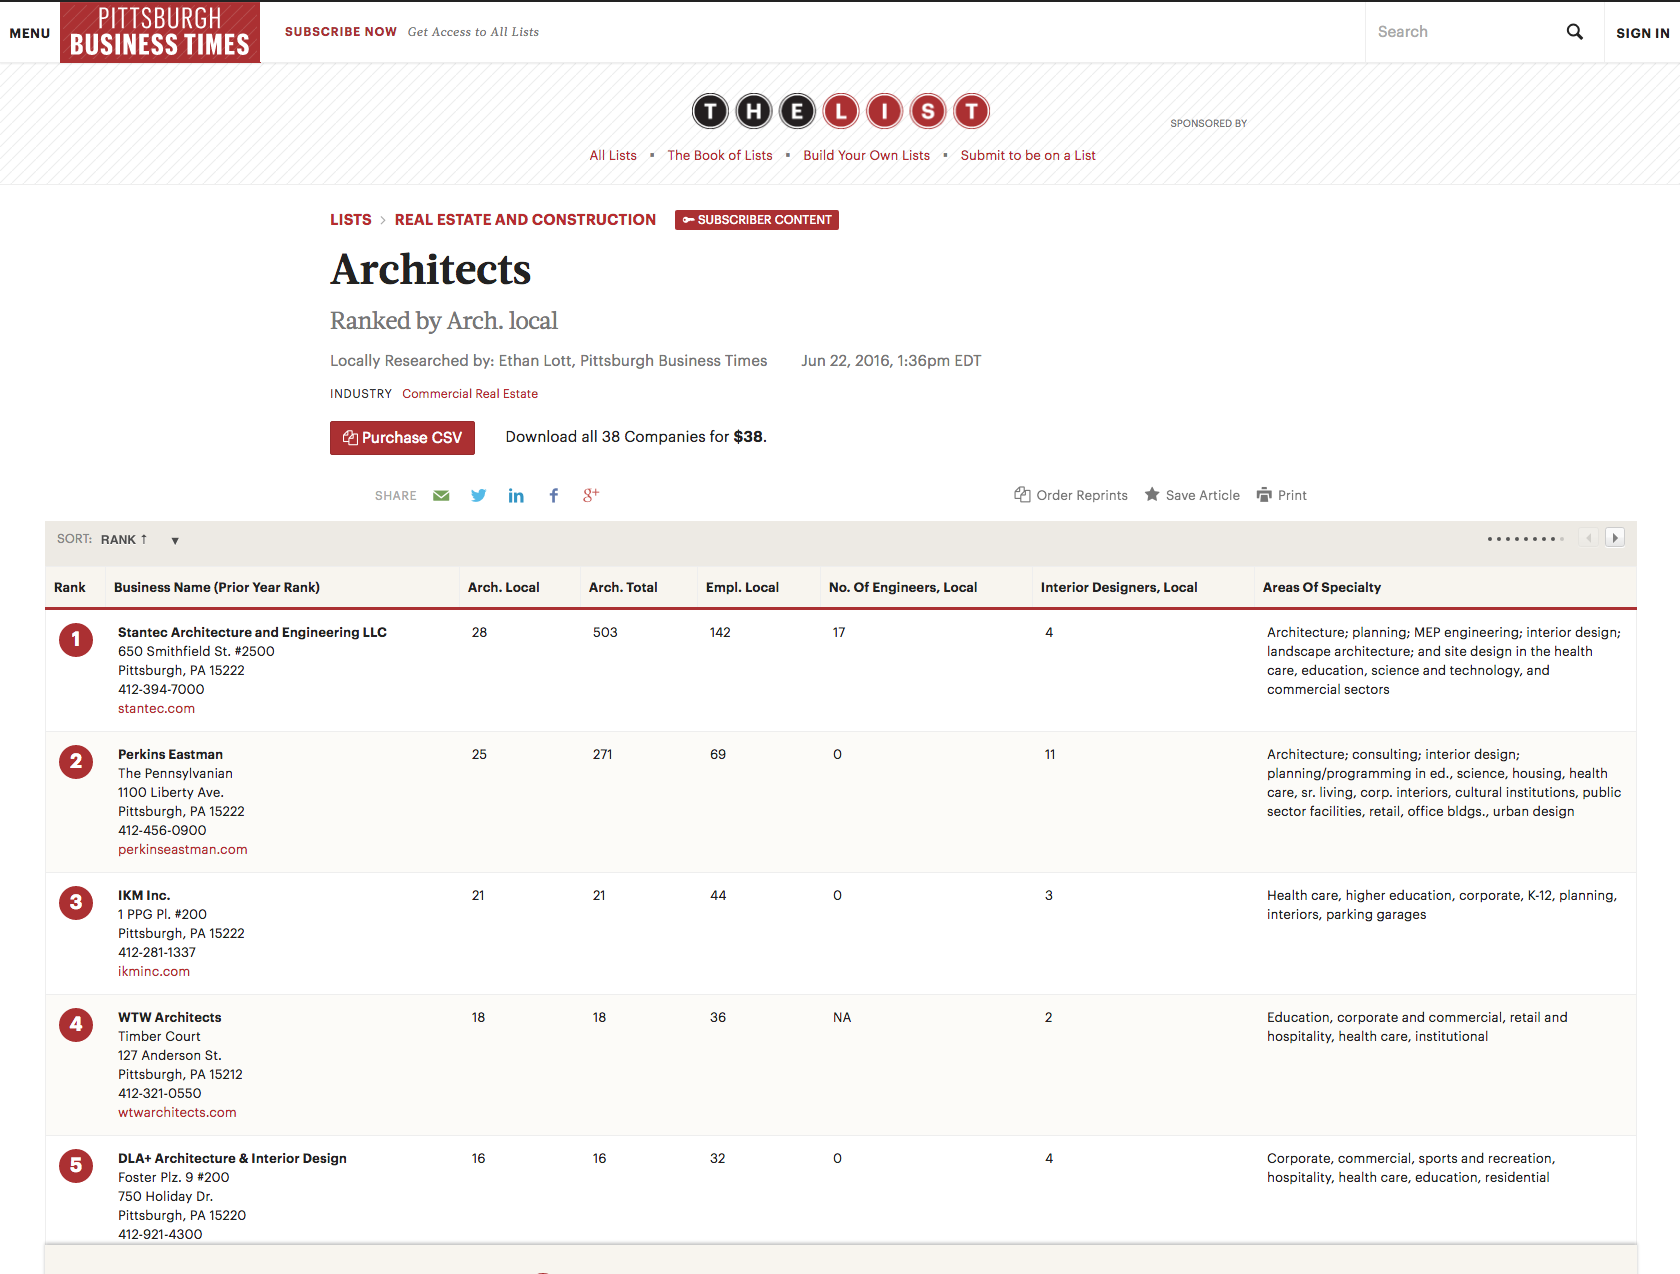
Task: Click rank 3 circle badge
Action: point(76,903)
